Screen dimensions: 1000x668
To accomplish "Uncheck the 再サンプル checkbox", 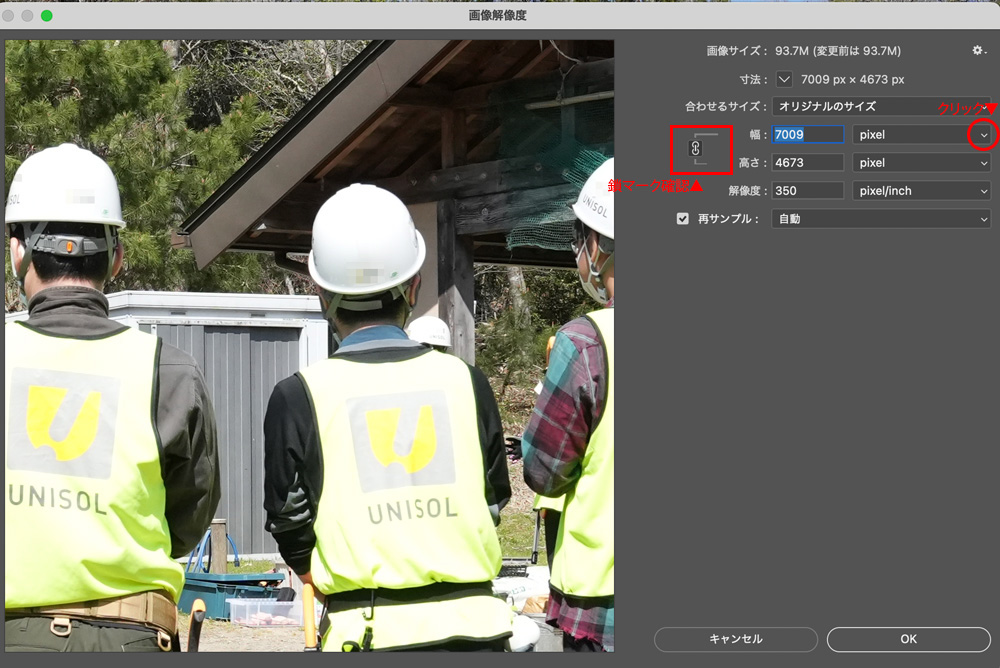I will tap(682, 219).
